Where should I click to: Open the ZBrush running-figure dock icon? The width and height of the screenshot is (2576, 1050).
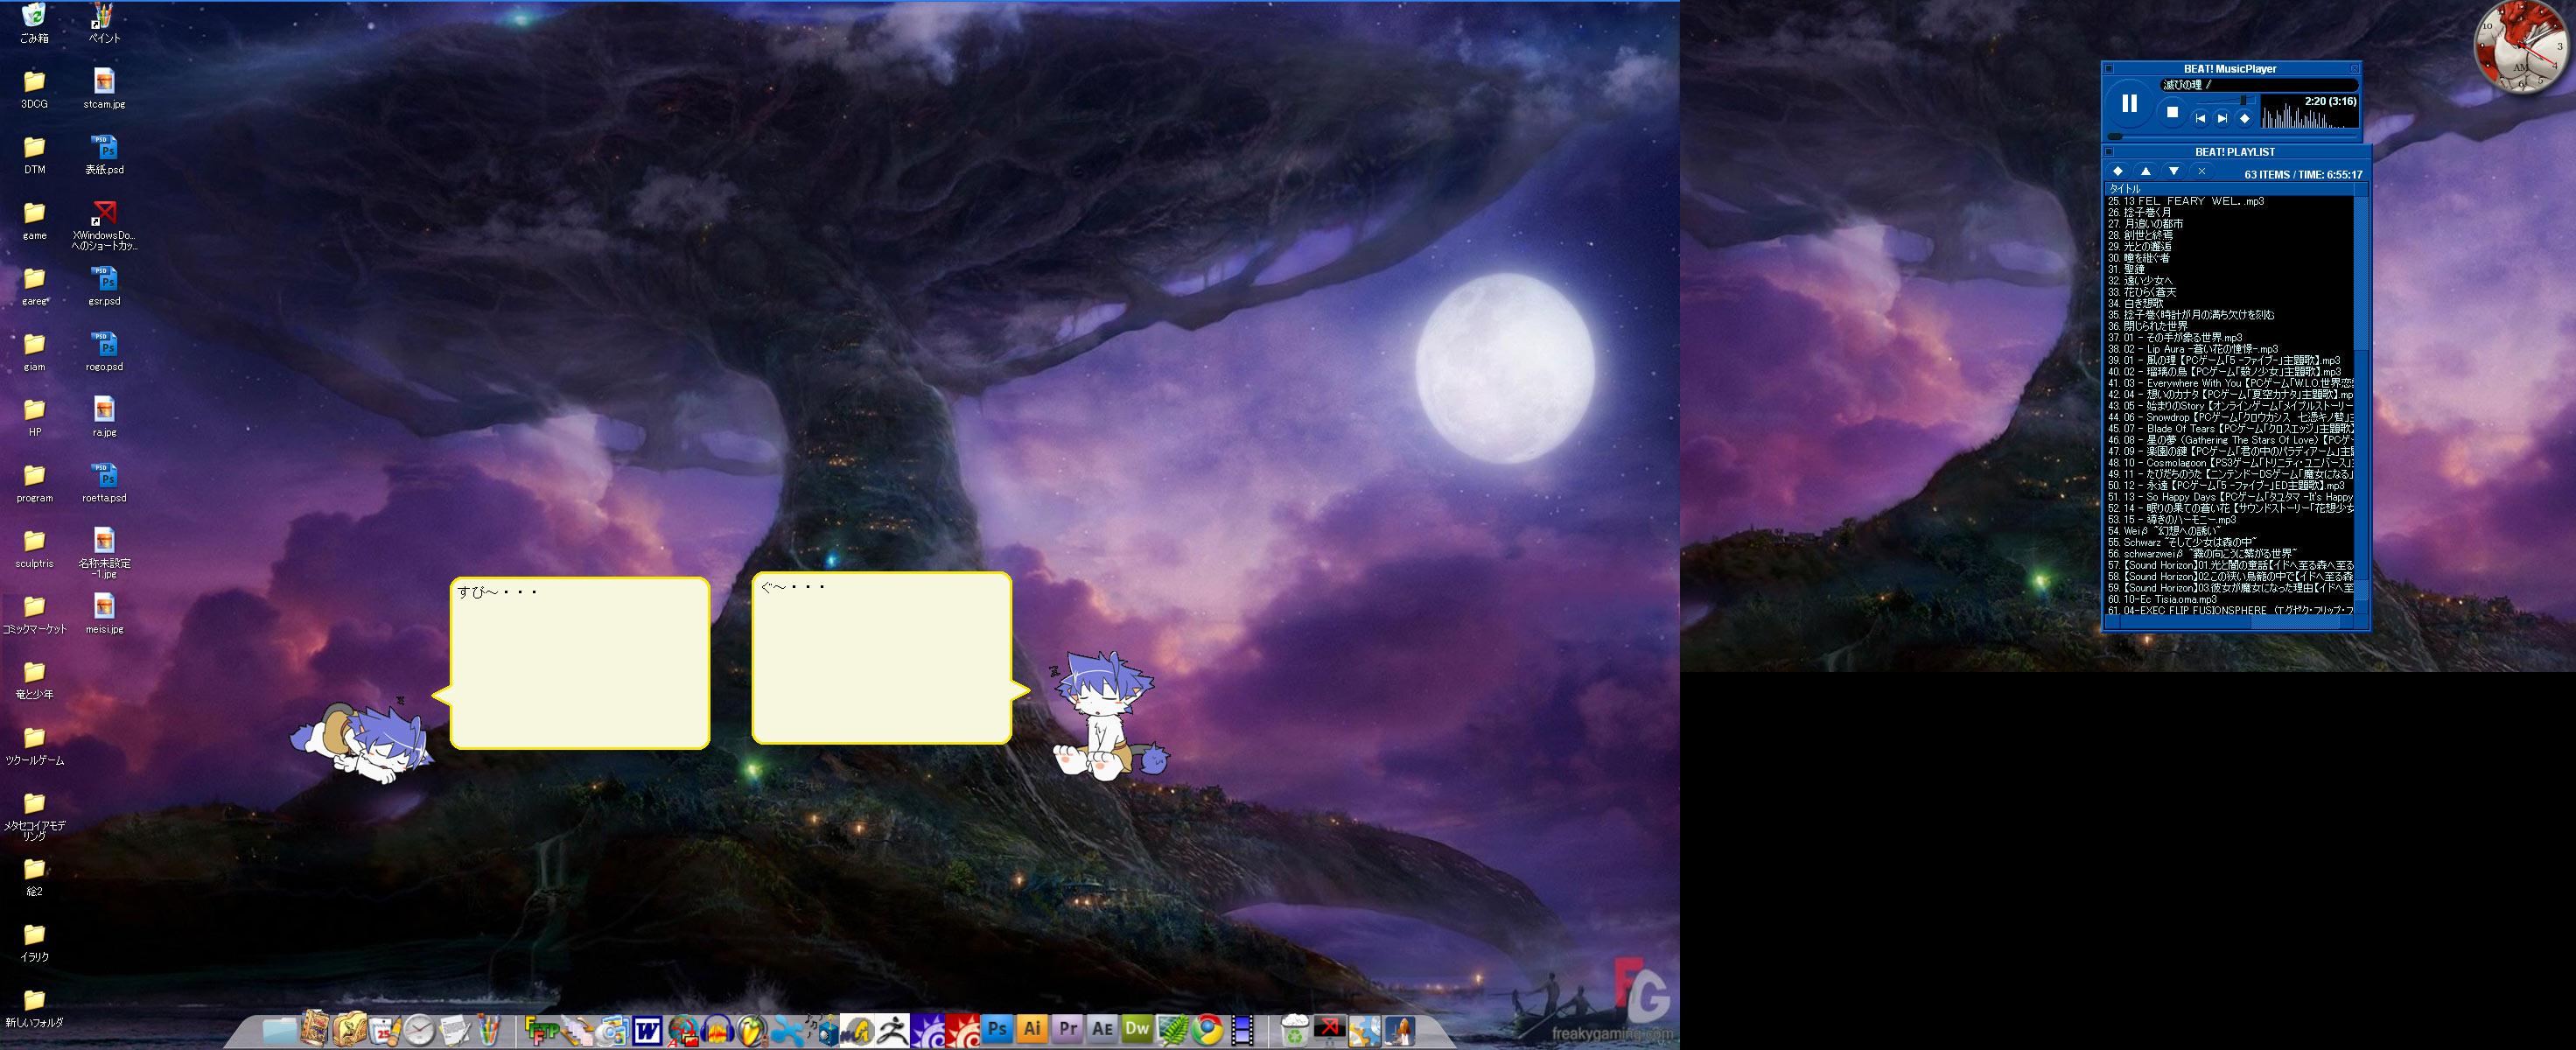pos(892,1030)
